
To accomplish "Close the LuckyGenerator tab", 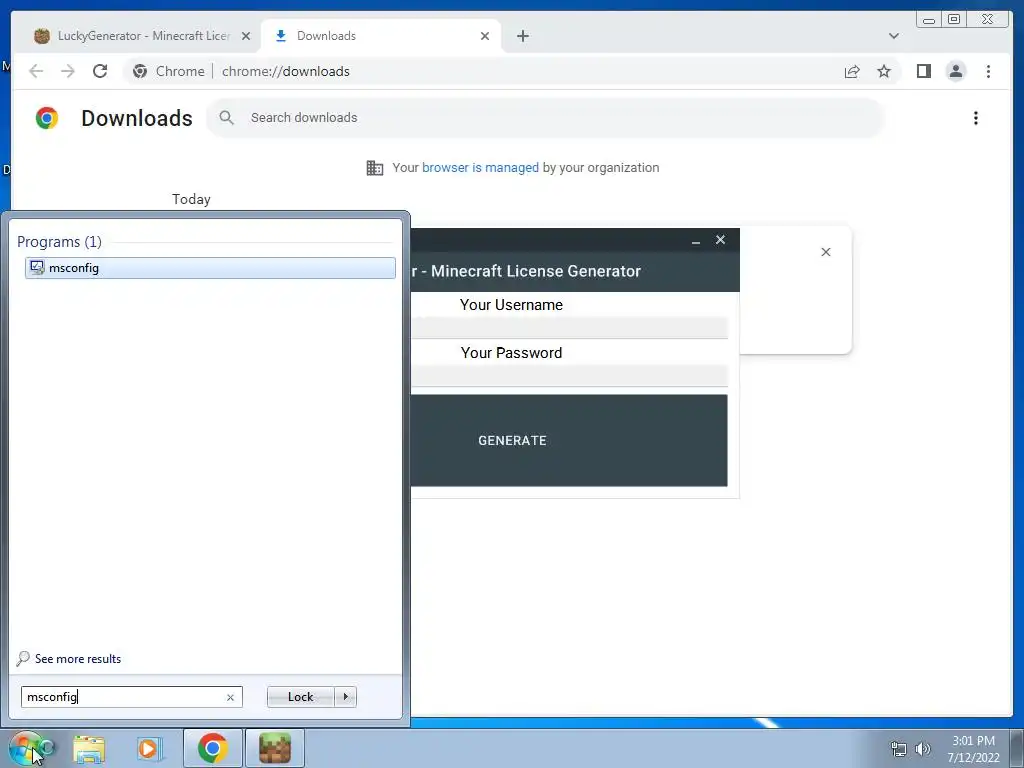I will tap(246, 36).
